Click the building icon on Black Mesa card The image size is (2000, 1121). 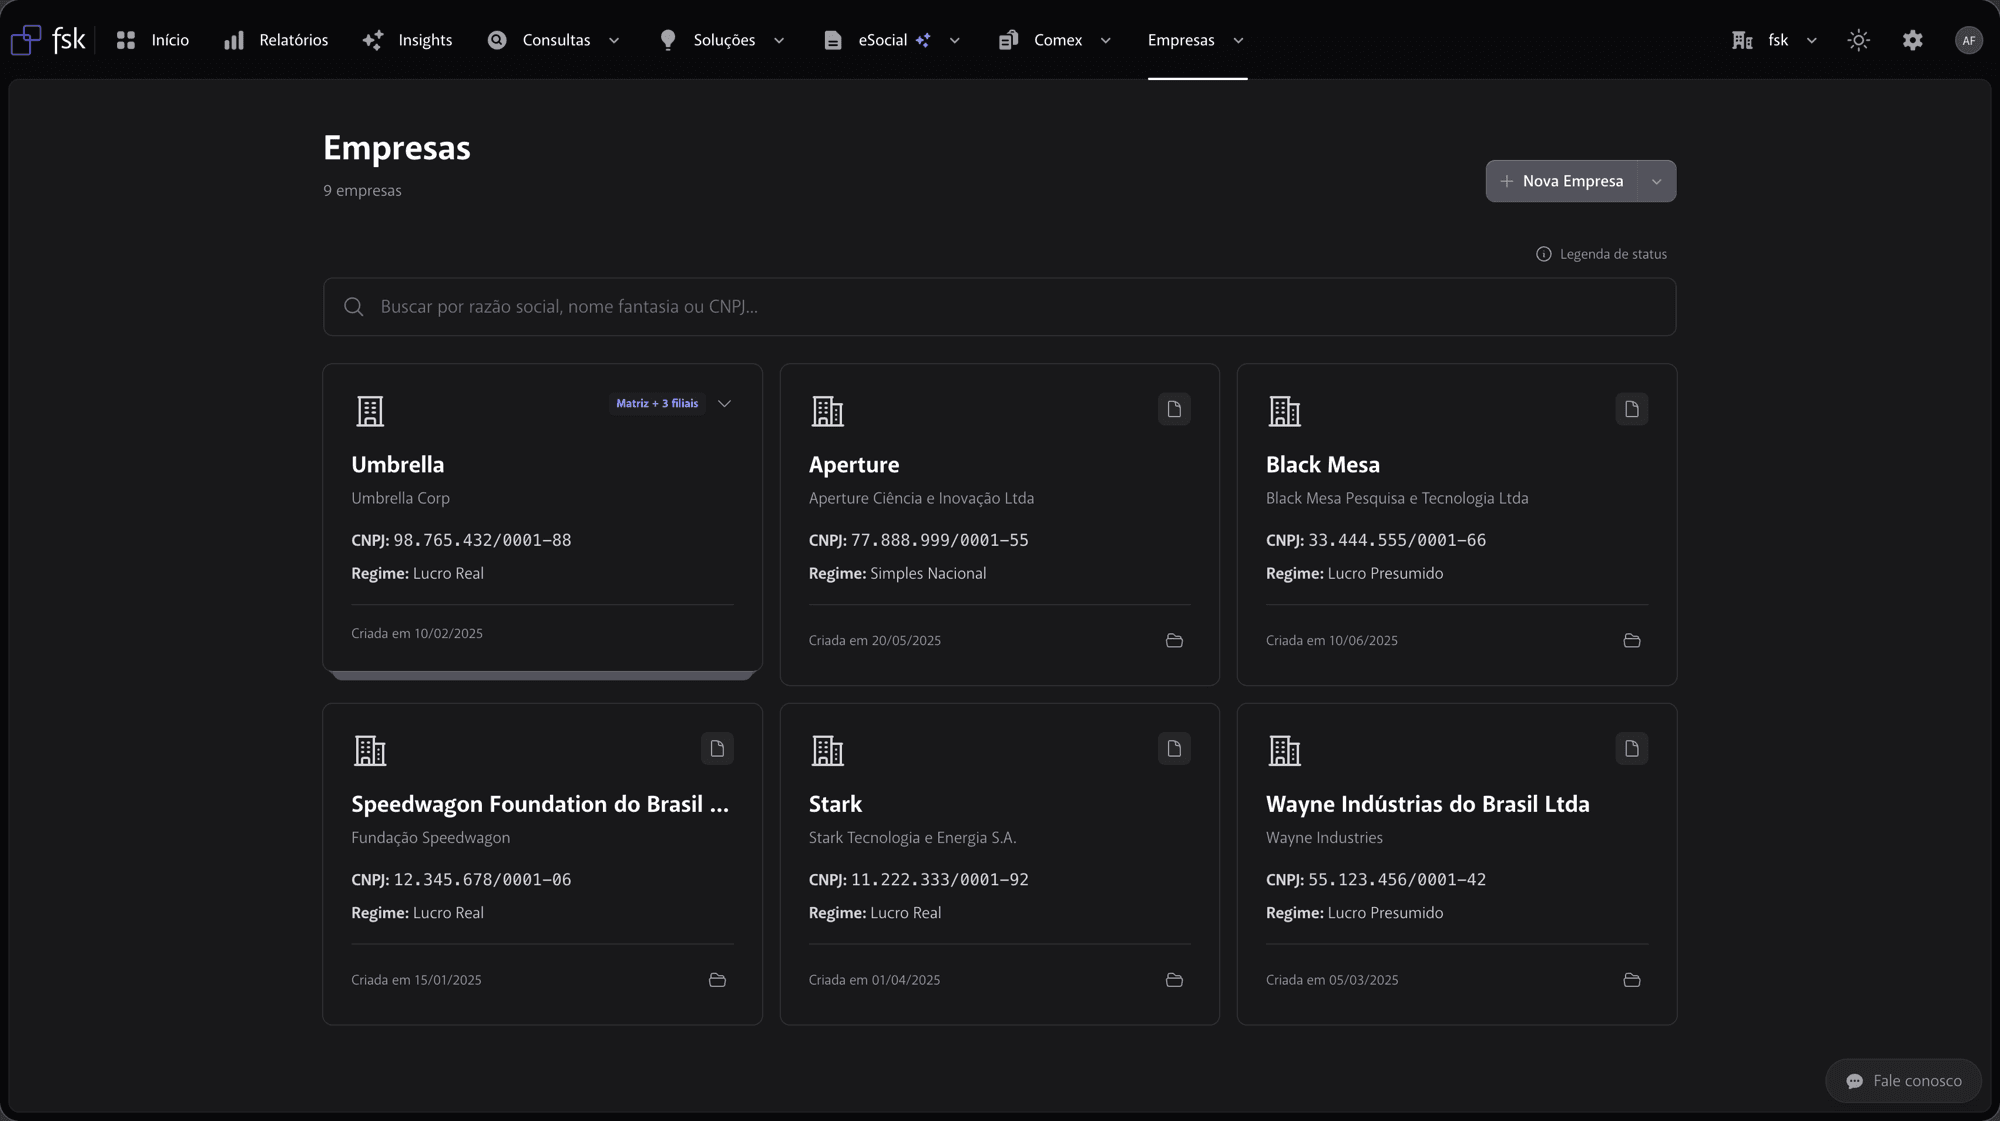(1284, 411)
